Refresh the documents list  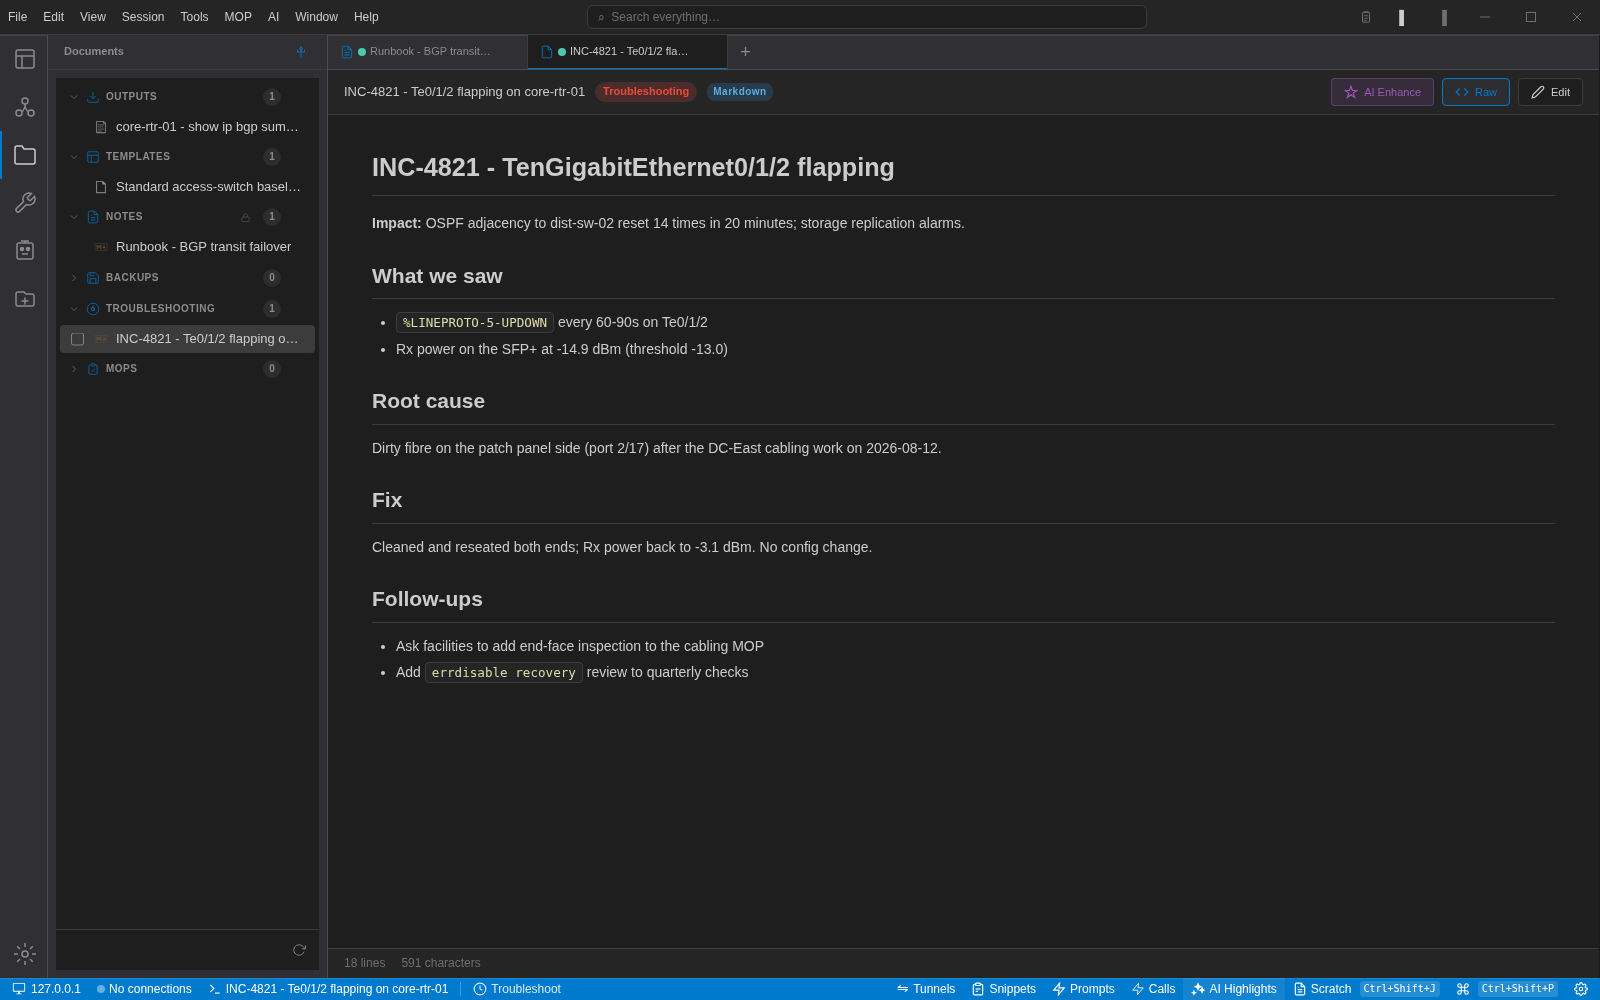point(299,950)
